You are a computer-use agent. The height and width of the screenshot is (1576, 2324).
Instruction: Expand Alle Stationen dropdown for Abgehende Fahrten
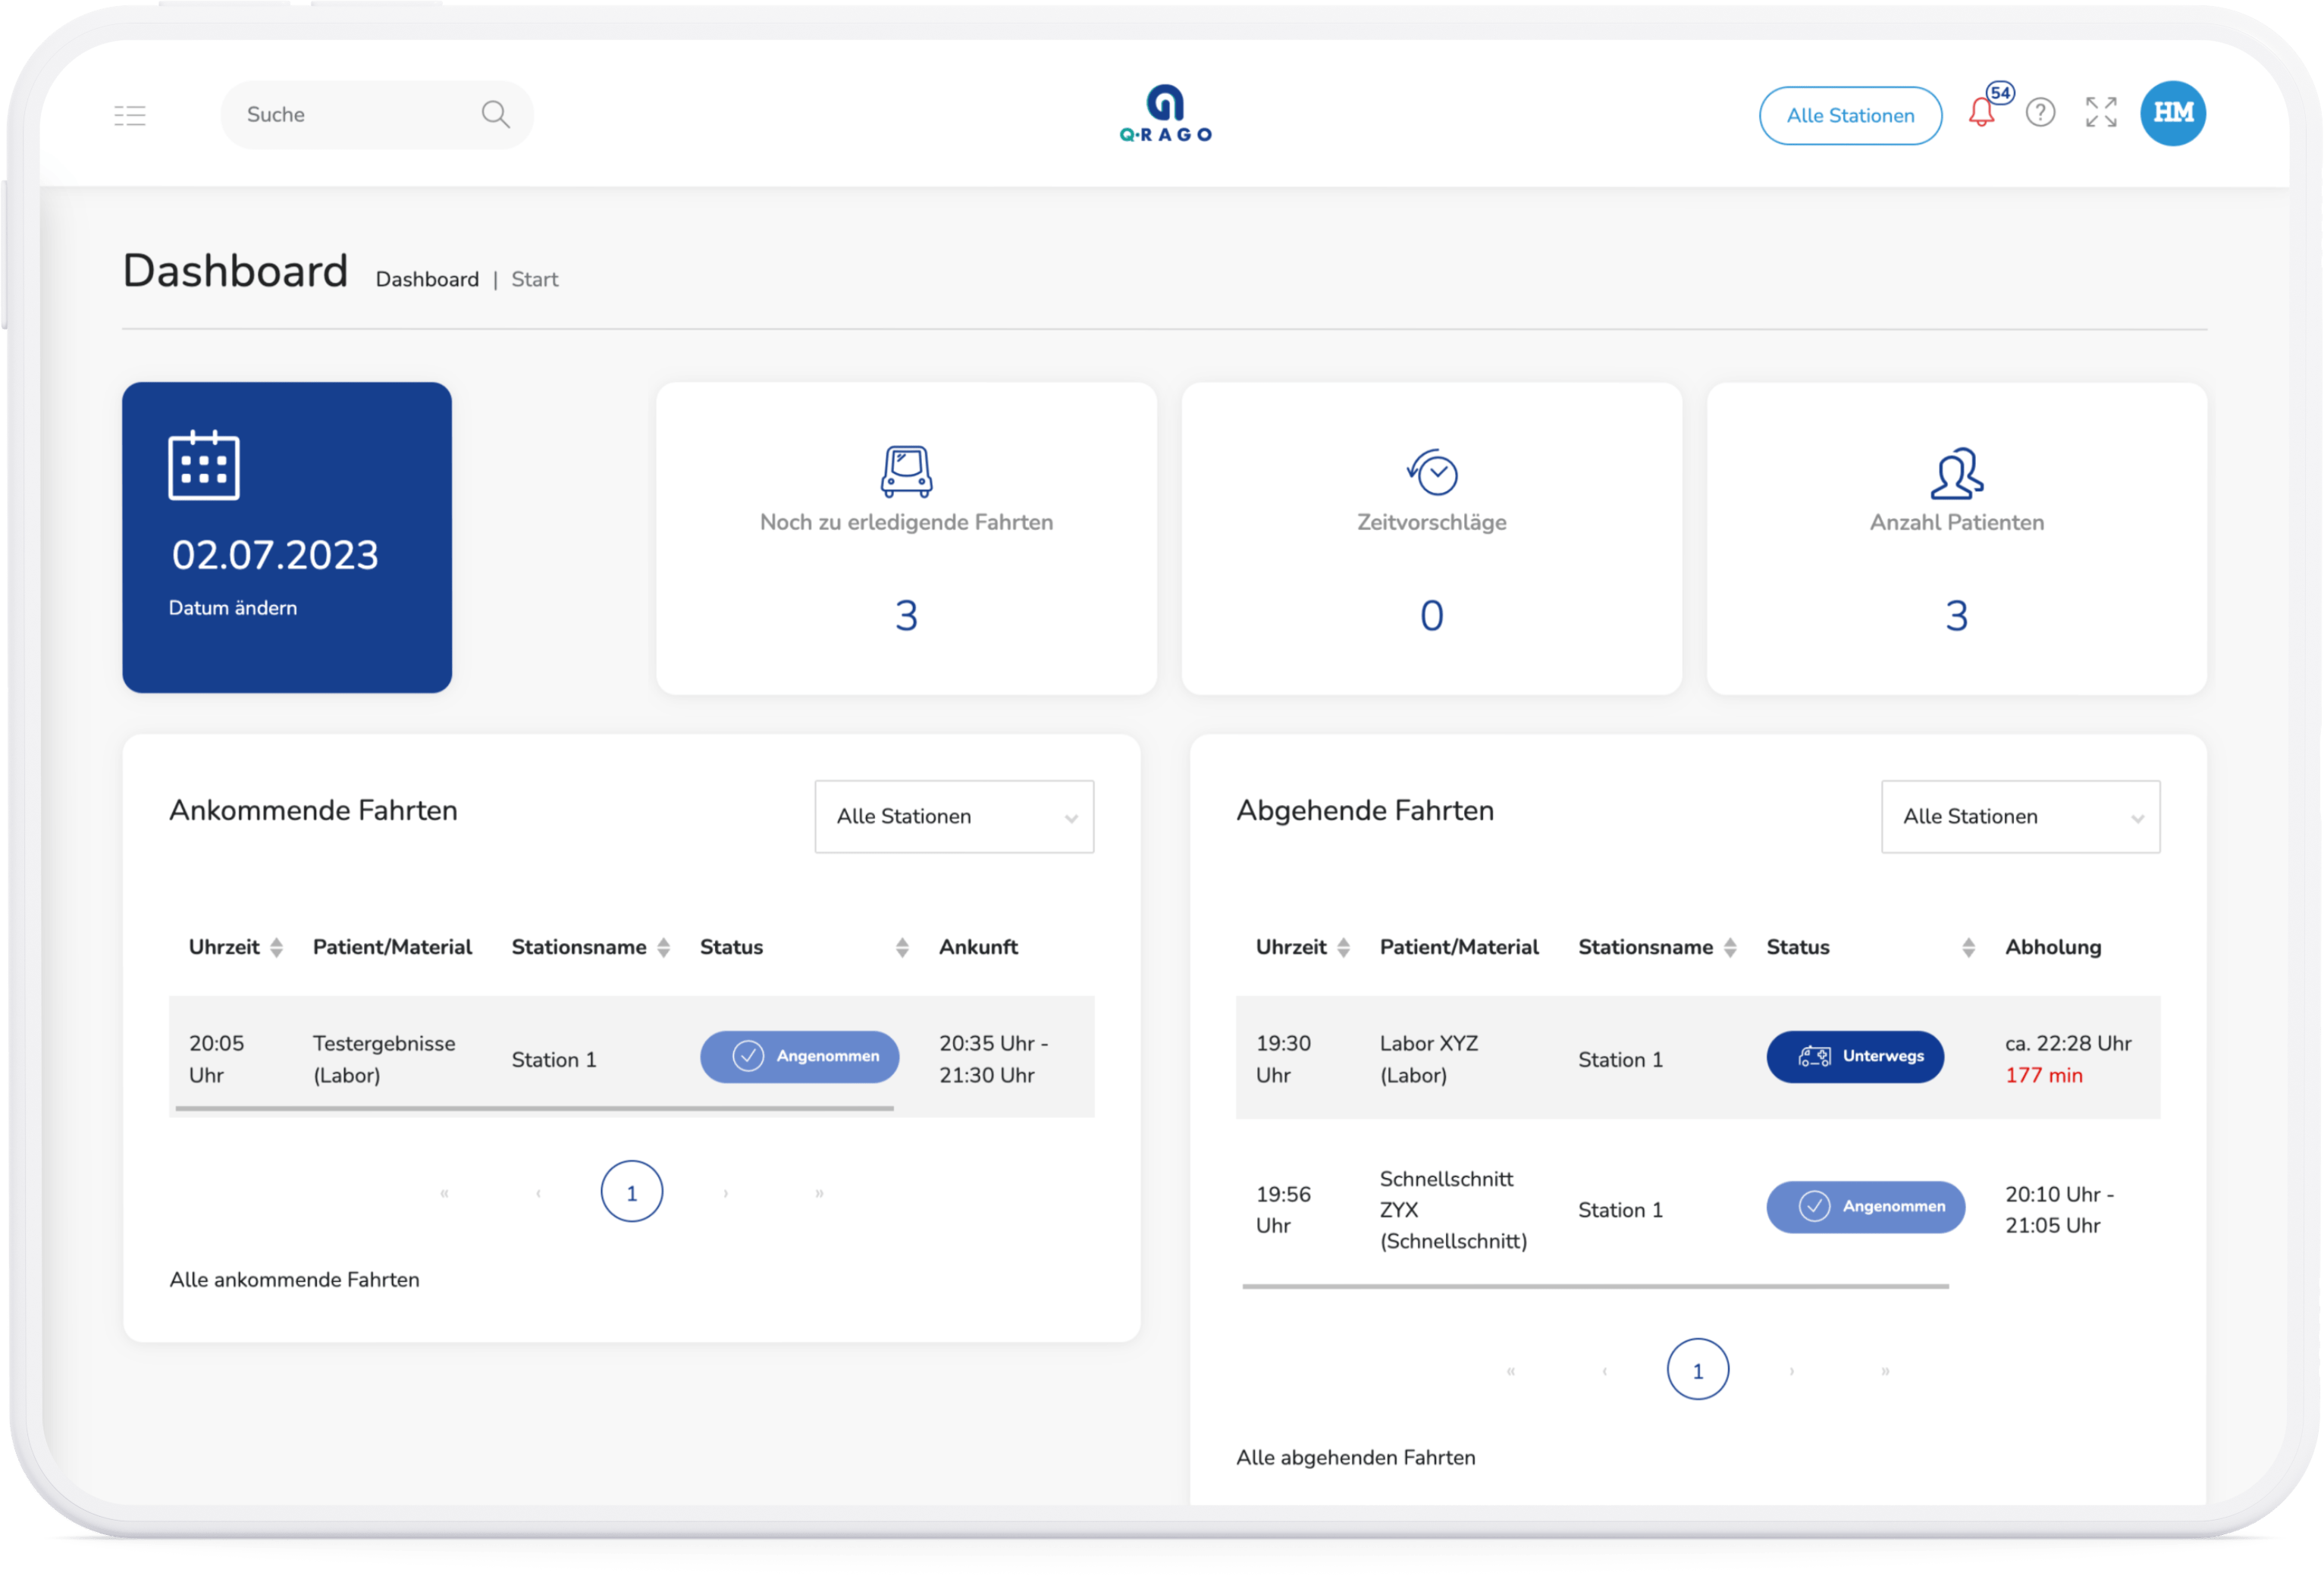tap(2020, 817)
